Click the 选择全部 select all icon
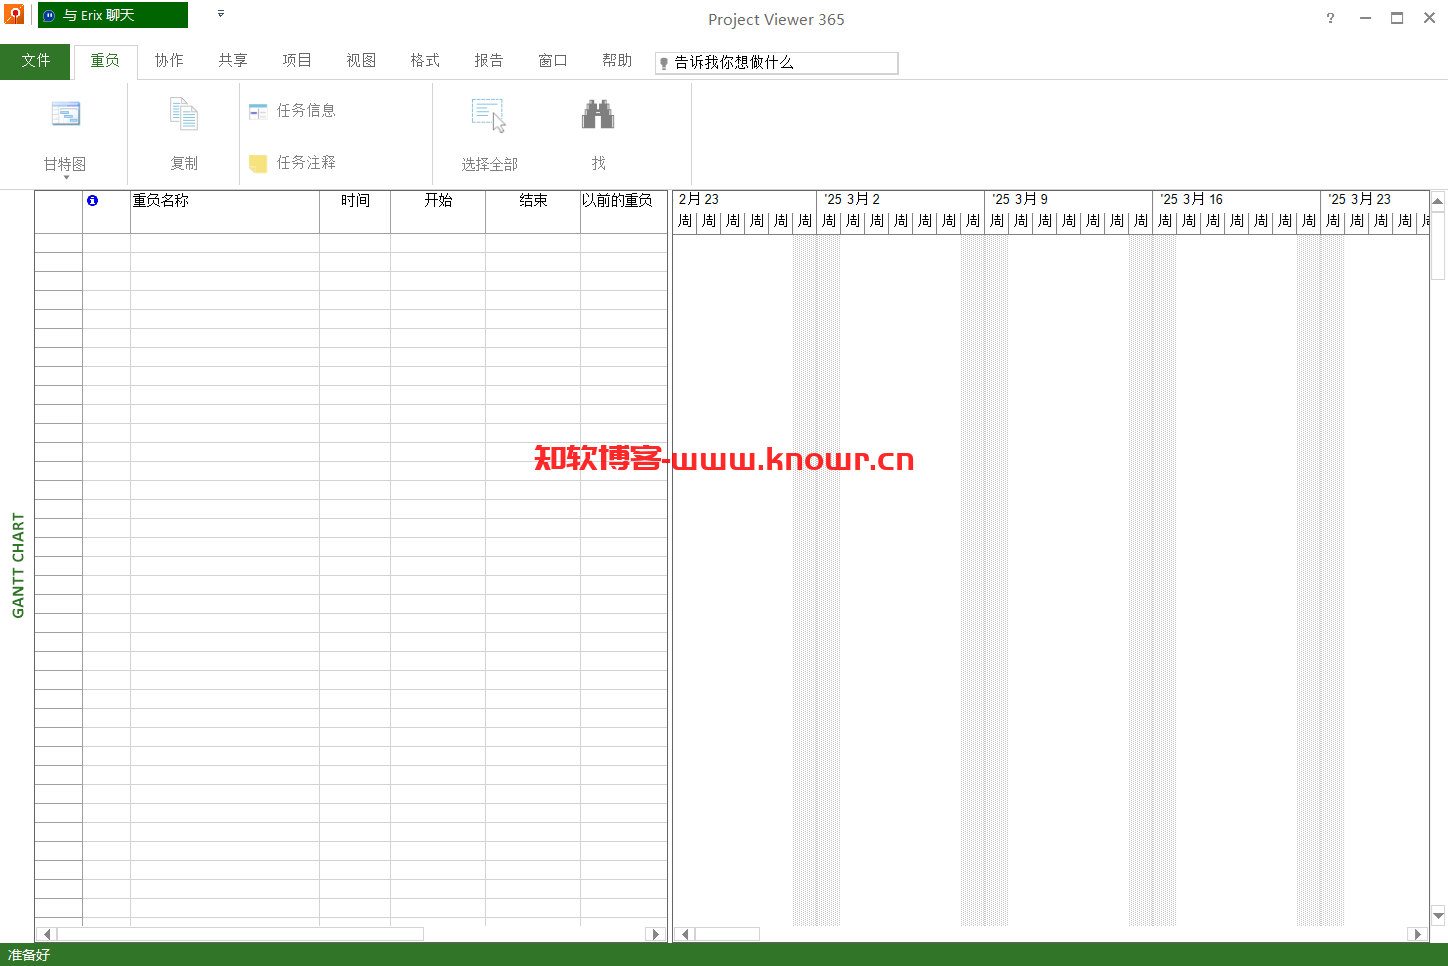This screenshot has width=1448, height=966. click(x=489, y=115)
